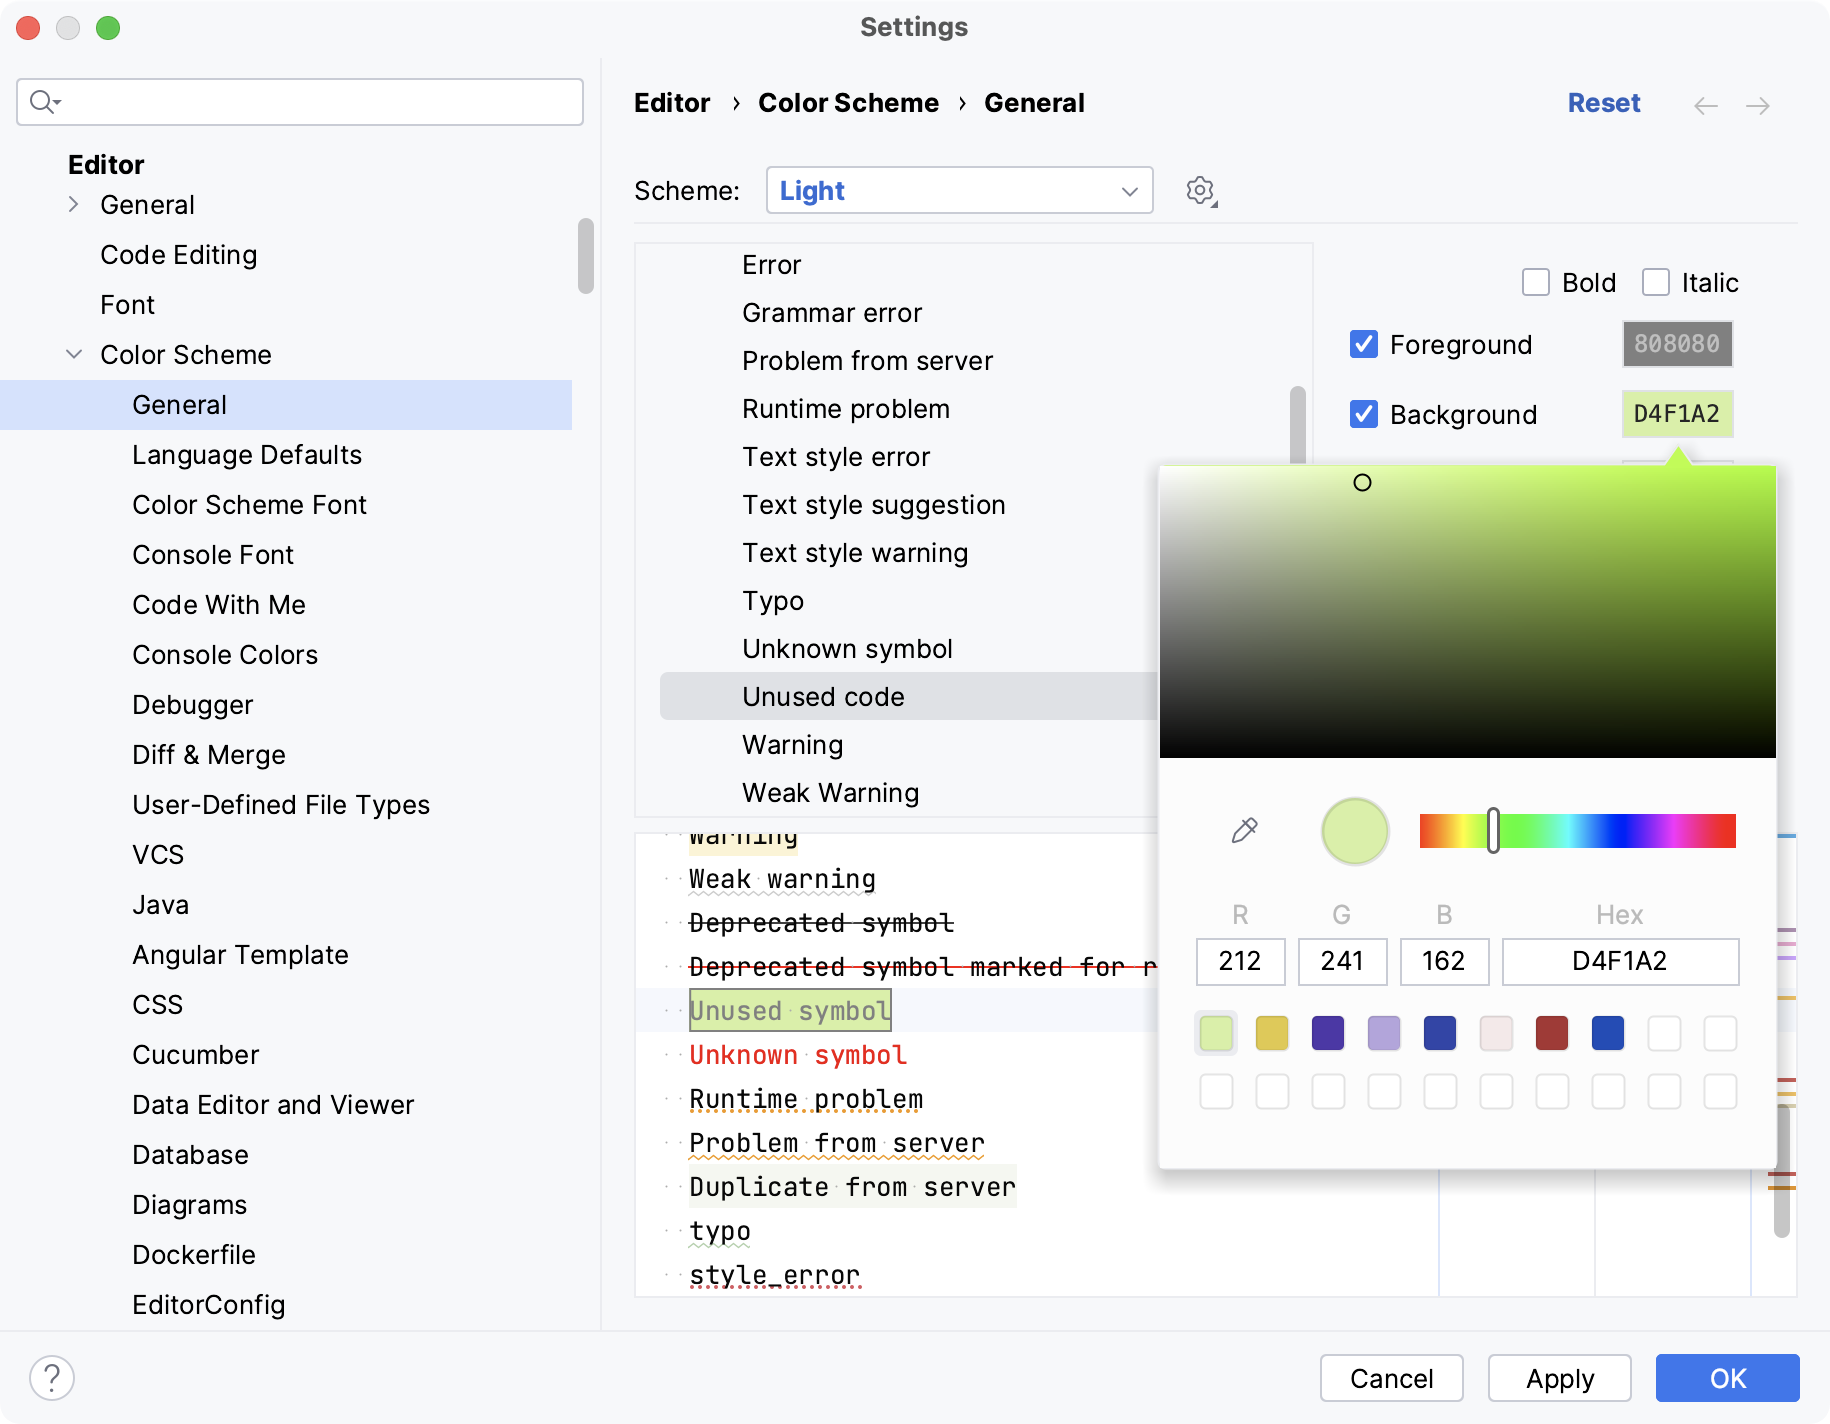Open the scheme gear actions menu
Viewport: 1830px width, 1424px height.
click(1201, 190)
